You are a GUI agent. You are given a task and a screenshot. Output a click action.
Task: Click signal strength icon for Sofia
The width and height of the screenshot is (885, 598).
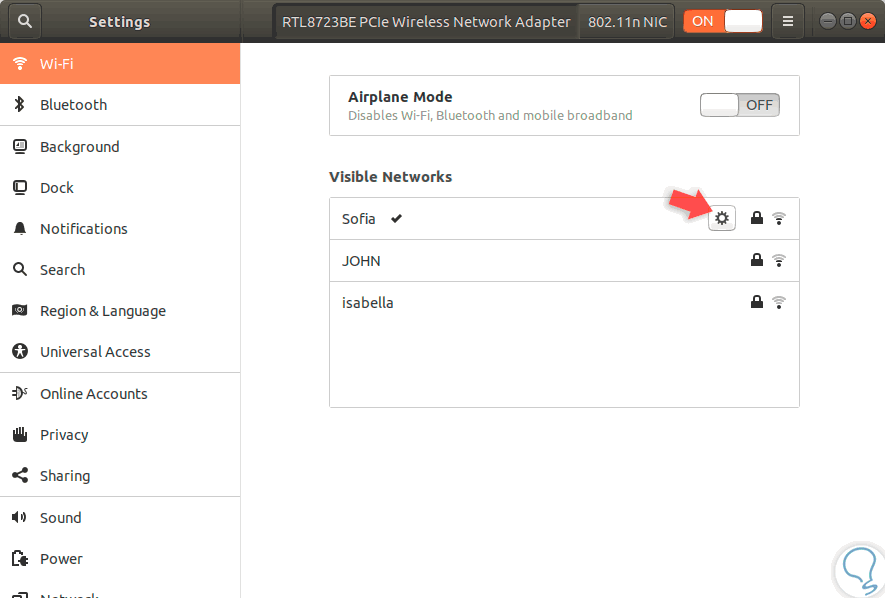(x=779, y=218)
